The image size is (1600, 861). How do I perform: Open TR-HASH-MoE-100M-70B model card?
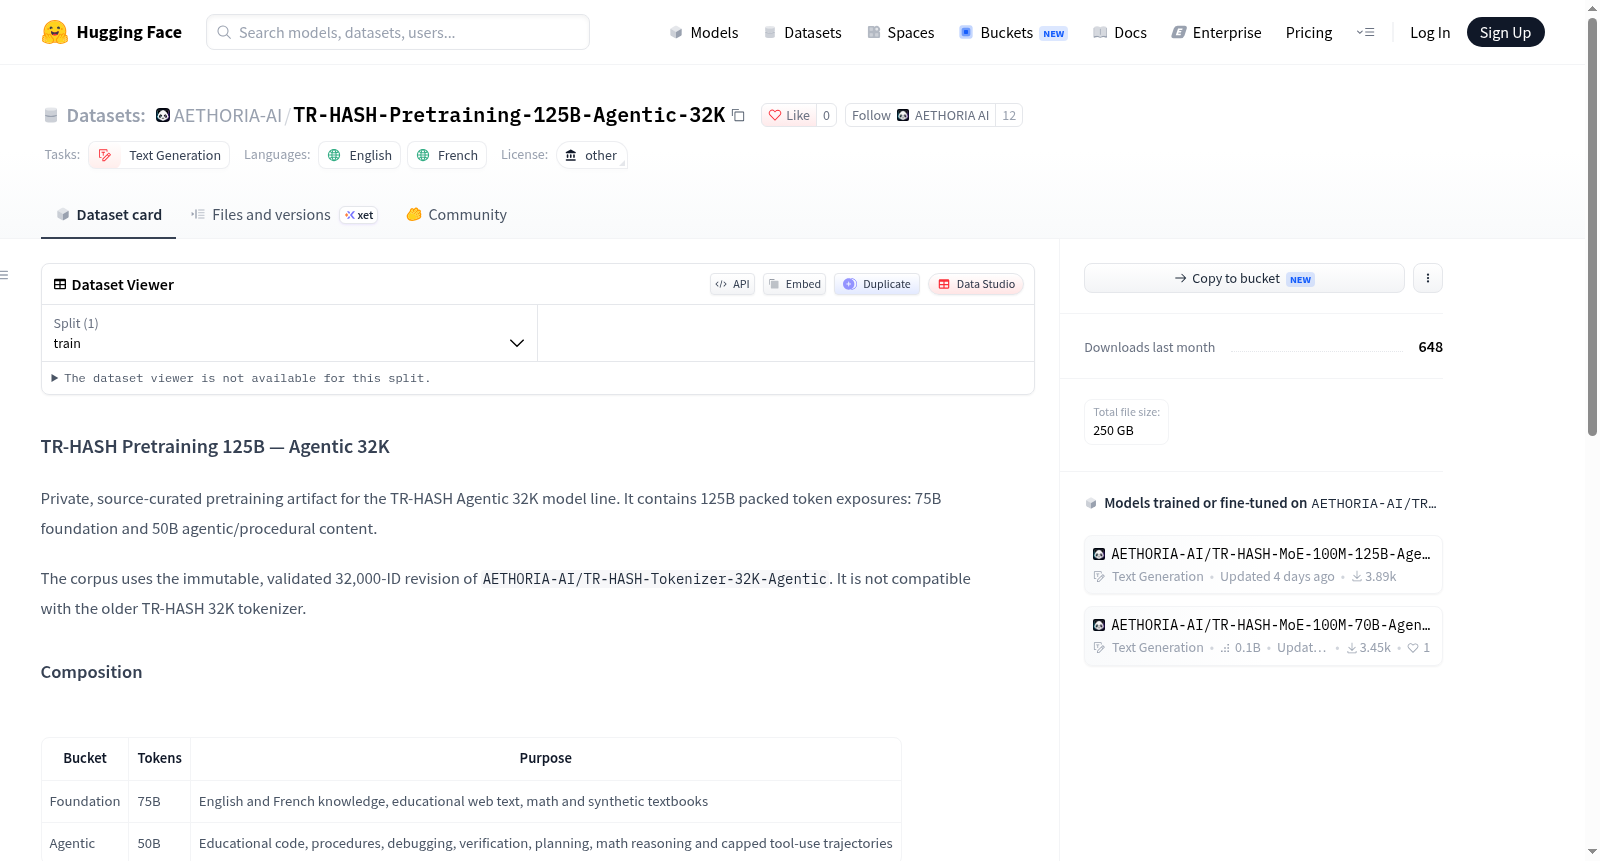(1263, 635)
